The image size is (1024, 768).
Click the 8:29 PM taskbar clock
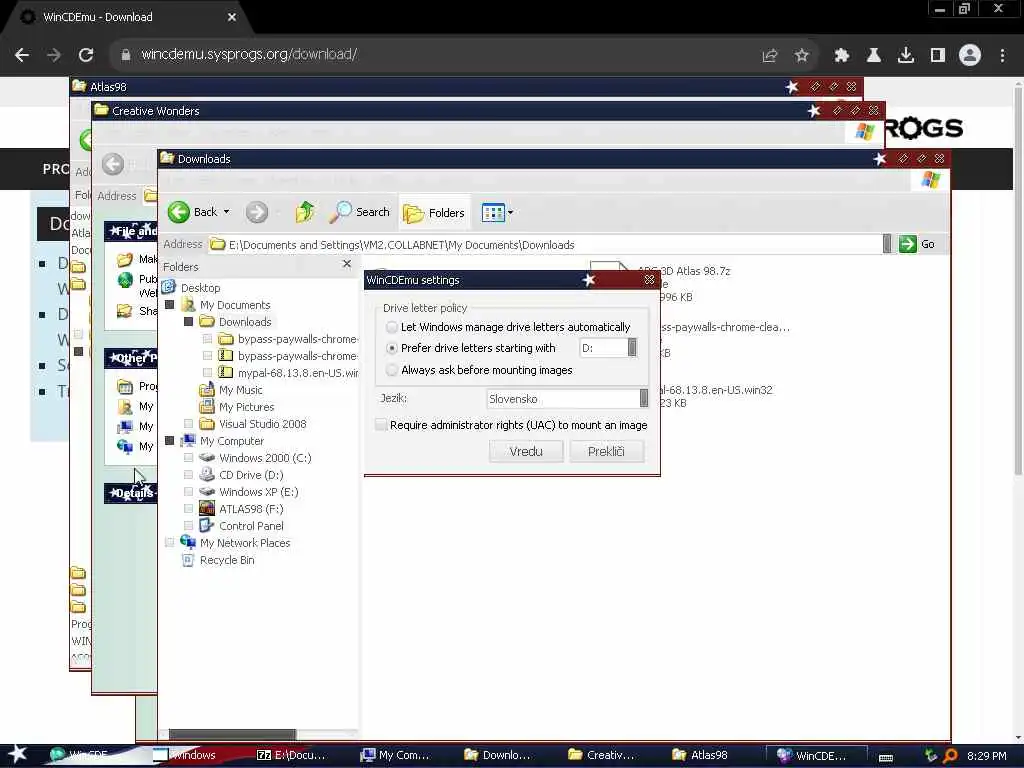tap(986, 756)
